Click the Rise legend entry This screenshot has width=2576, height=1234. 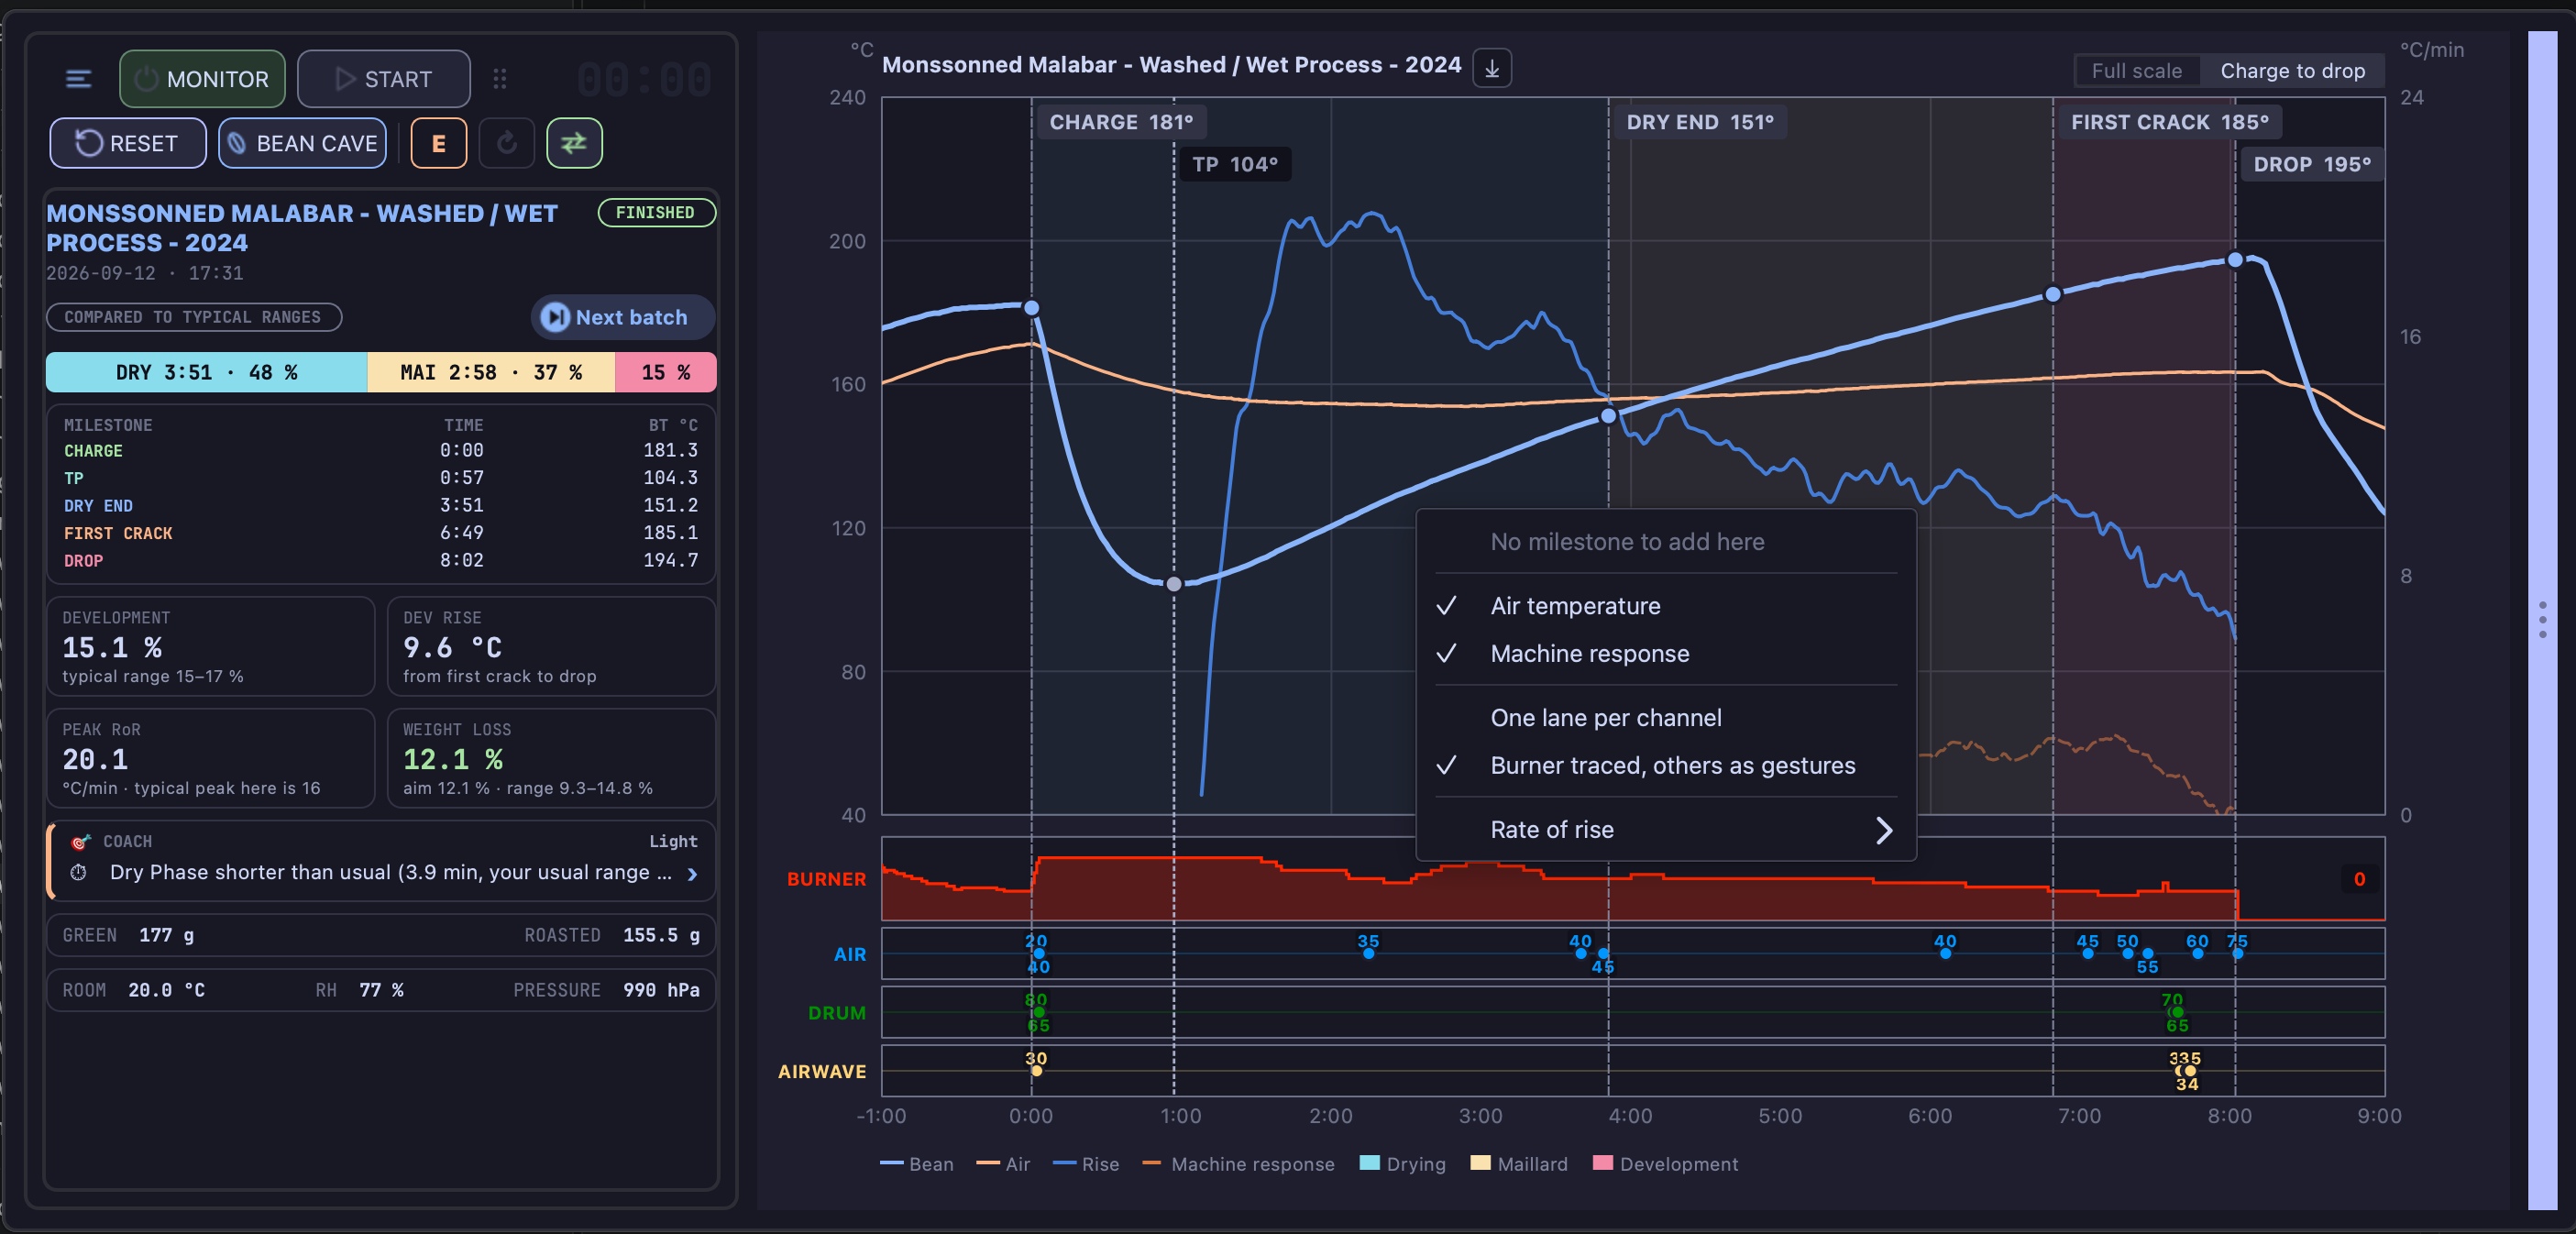pos(1086,1164)
